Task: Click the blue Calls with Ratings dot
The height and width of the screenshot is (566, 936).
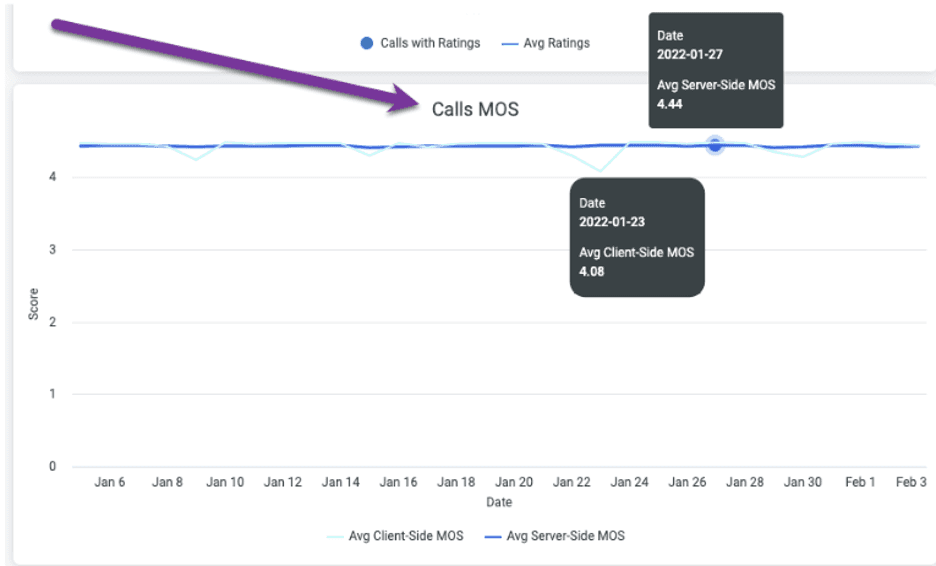Action: pyautogui.click(x=367, y=43)
